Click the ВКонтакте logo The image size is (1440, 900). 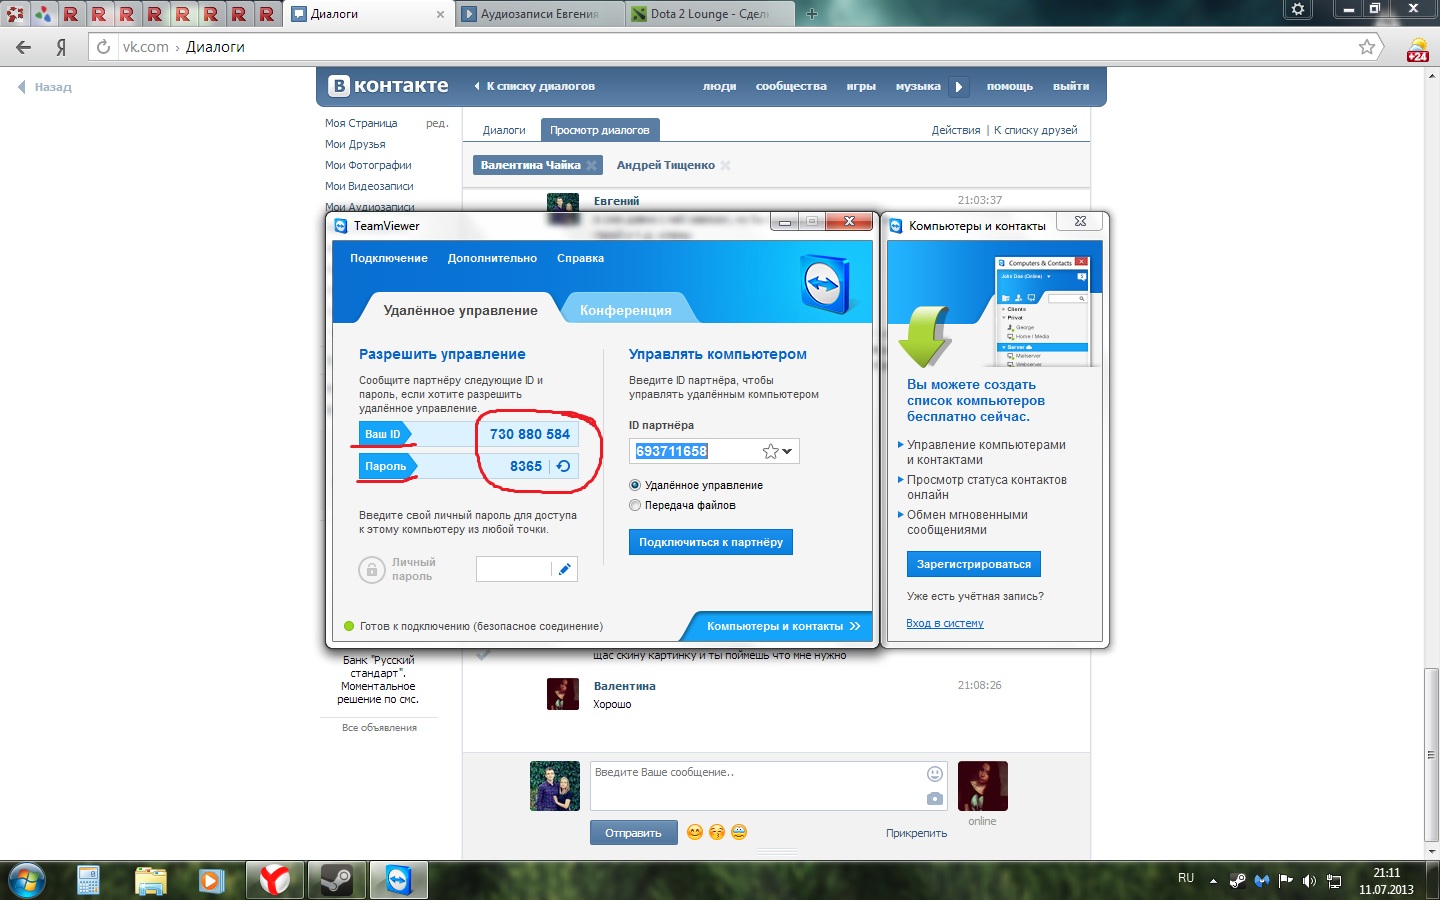390,86
